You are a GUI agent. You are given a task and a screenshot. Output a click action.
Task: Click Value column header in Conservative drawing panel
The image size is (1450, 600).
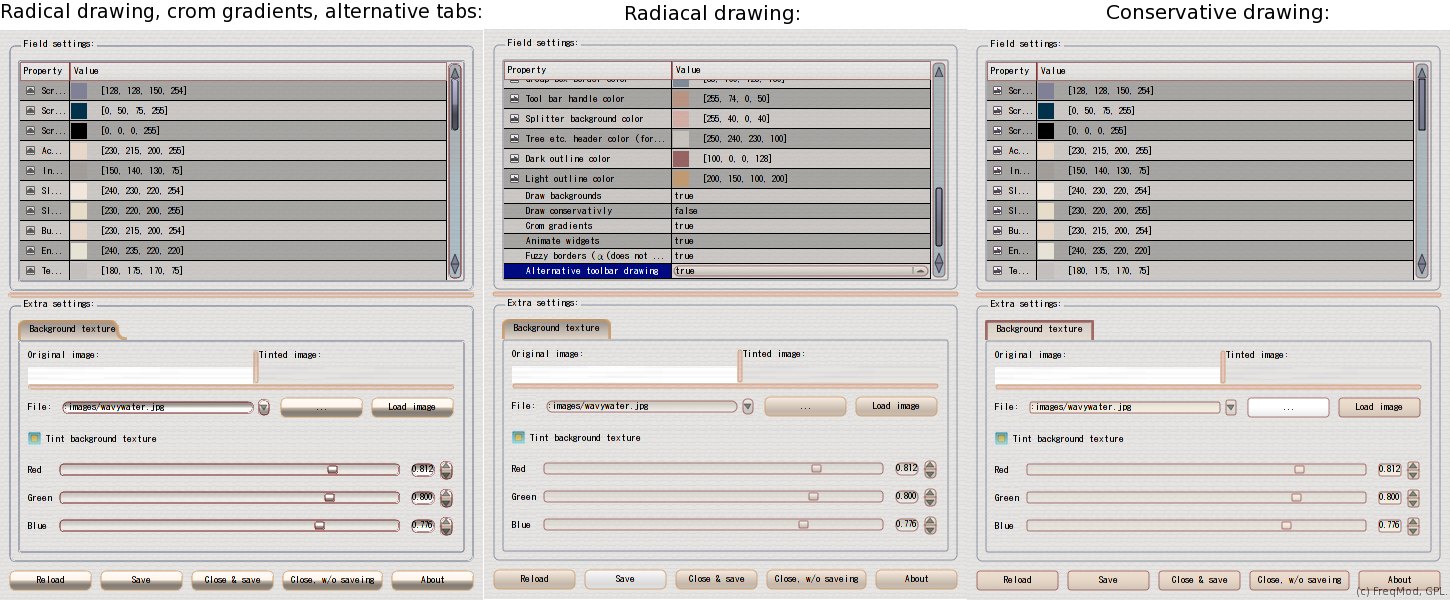[1225, 71]
